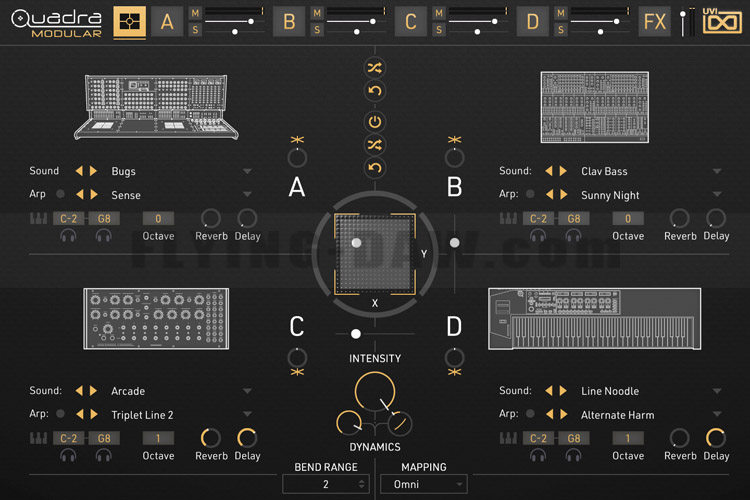This screenshot has width=750, height=500.
Task: Click the lower undo arrow above XY pad
Action: 375,167
